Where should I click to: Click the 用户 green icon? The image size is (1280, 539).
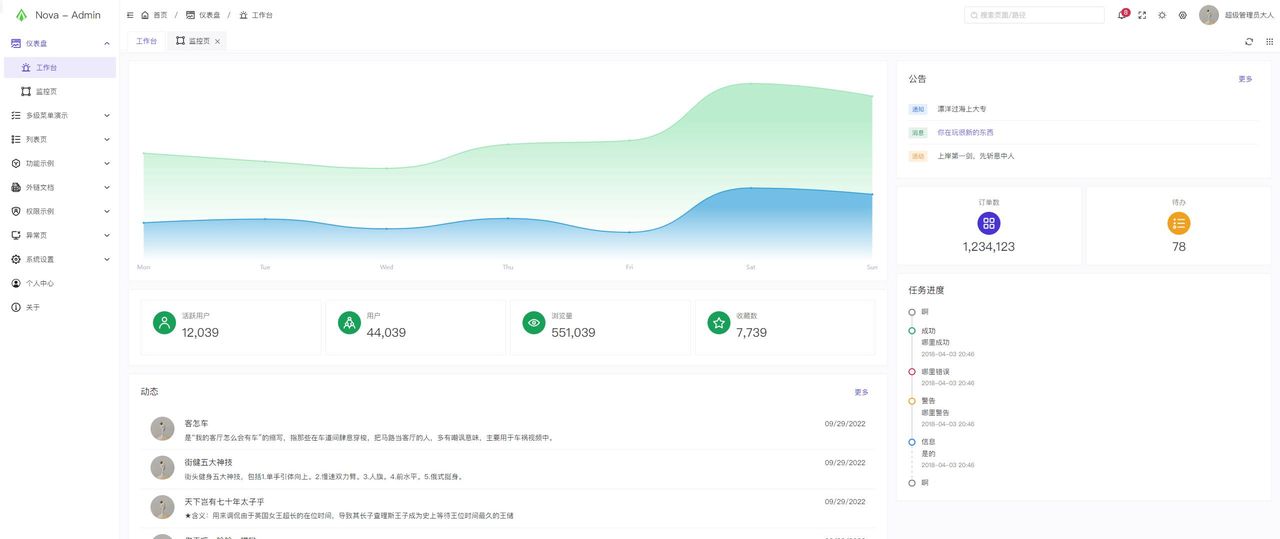point(349,323)
